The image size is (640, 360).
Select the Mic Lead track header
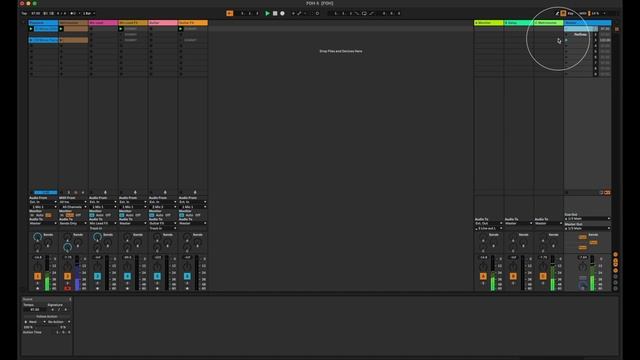(x=103, y=23)
